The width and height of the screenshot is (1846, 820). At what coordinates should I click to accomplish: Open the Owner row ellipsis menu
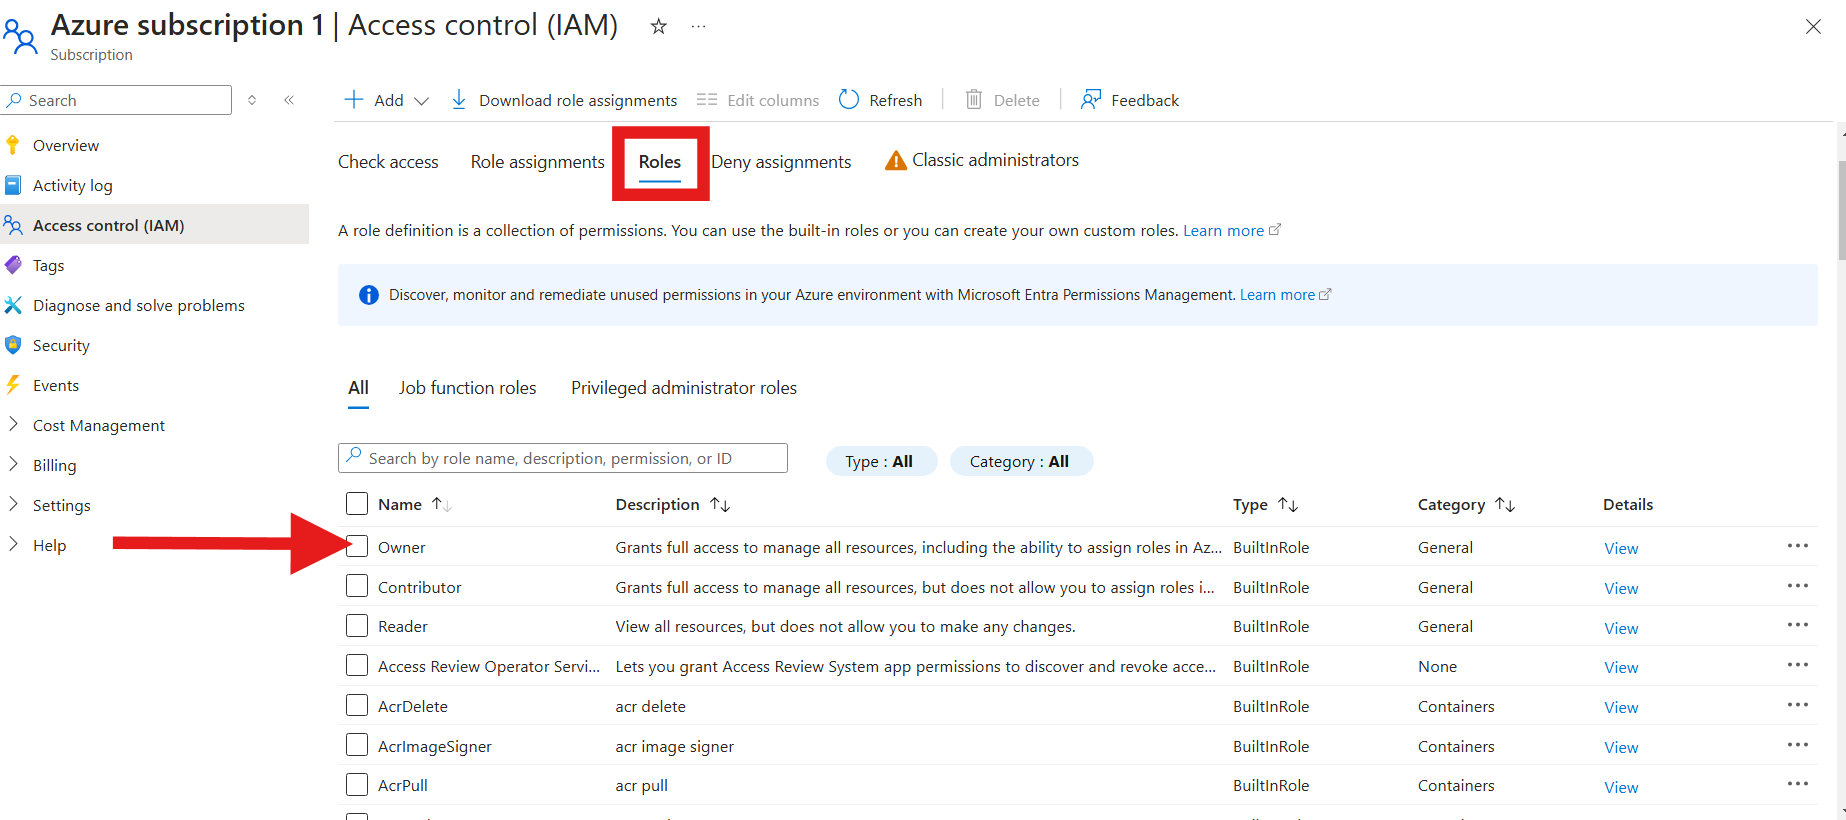[1797, 546]
